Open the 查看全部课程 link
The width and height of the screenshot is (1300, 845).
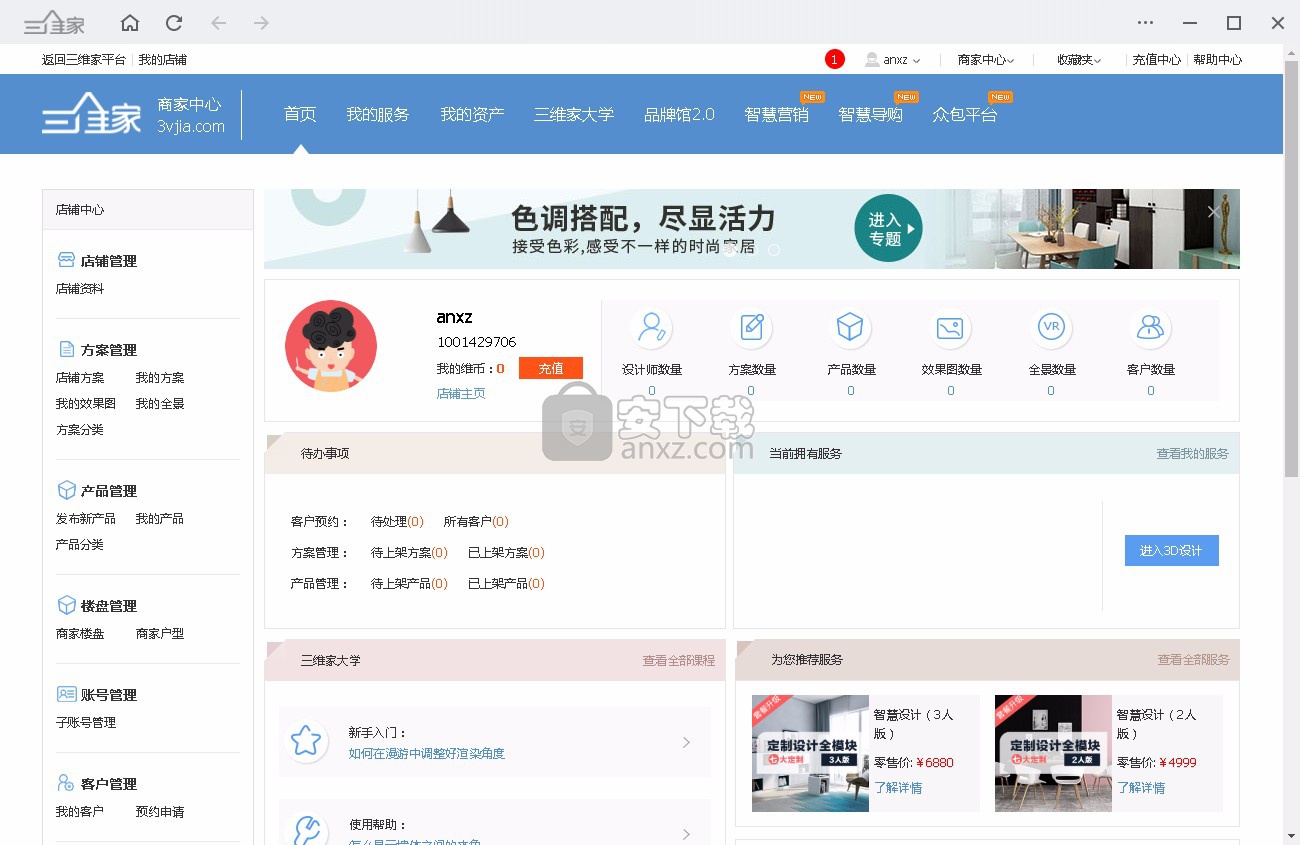679,660
